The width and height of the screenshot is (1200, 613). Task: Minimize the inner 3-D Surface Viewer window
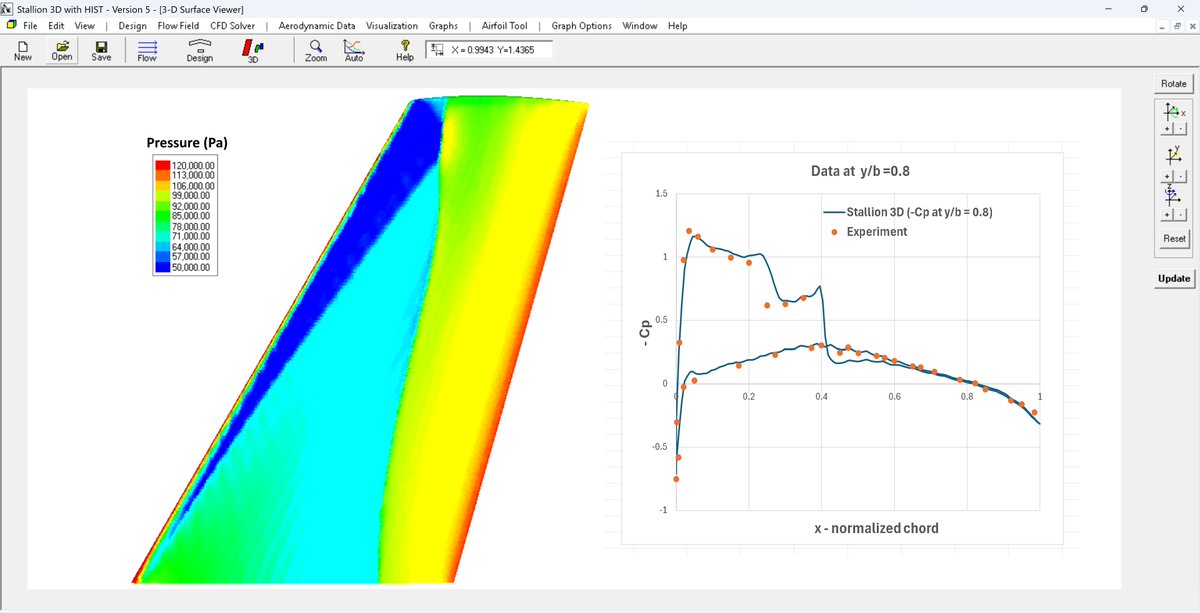coord(1164,26)
